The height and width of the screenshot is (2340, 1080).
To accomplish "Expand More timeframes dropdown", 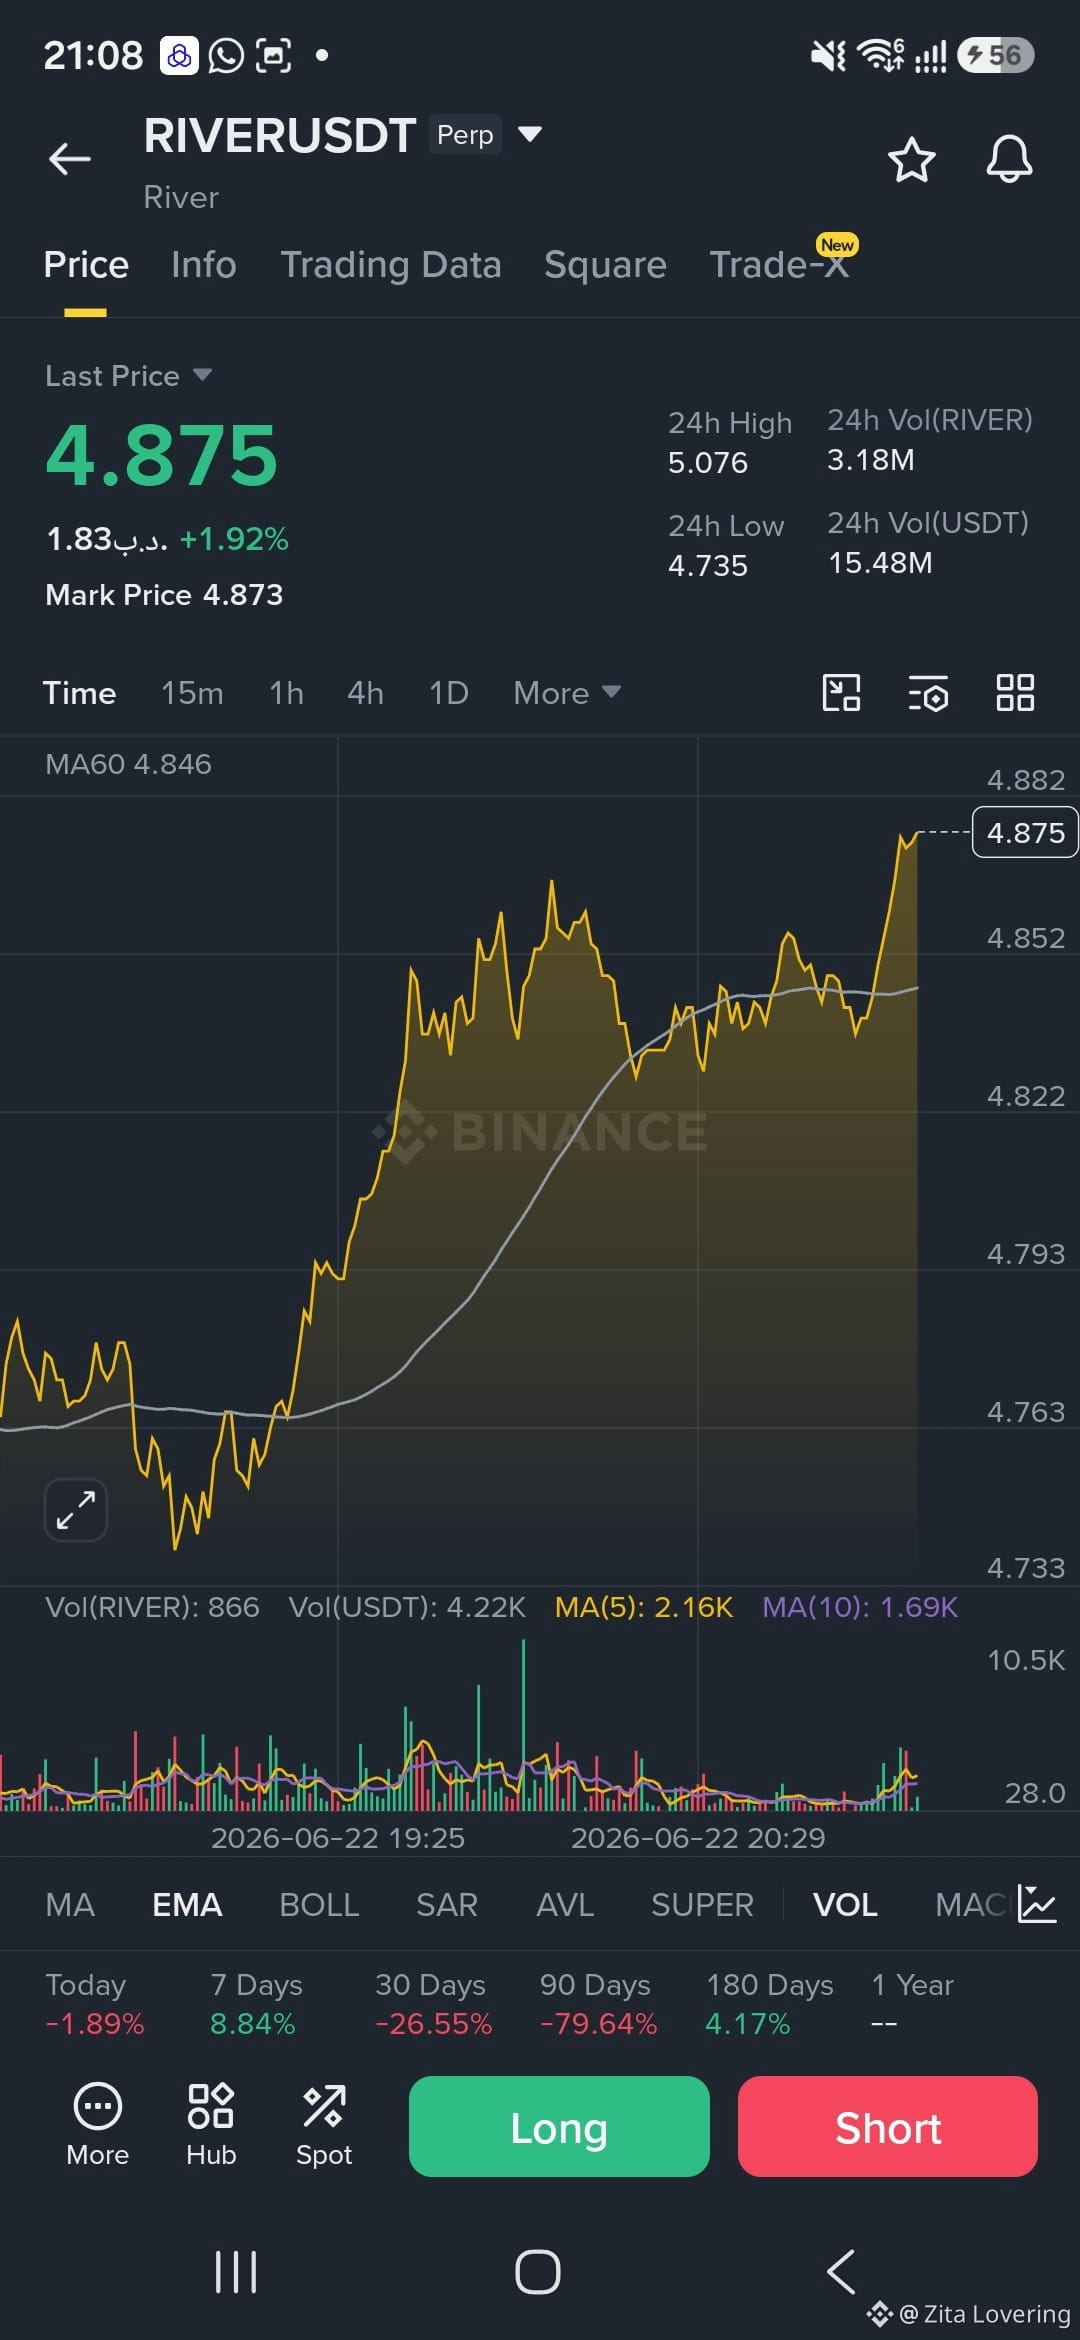I will (567, 693).
